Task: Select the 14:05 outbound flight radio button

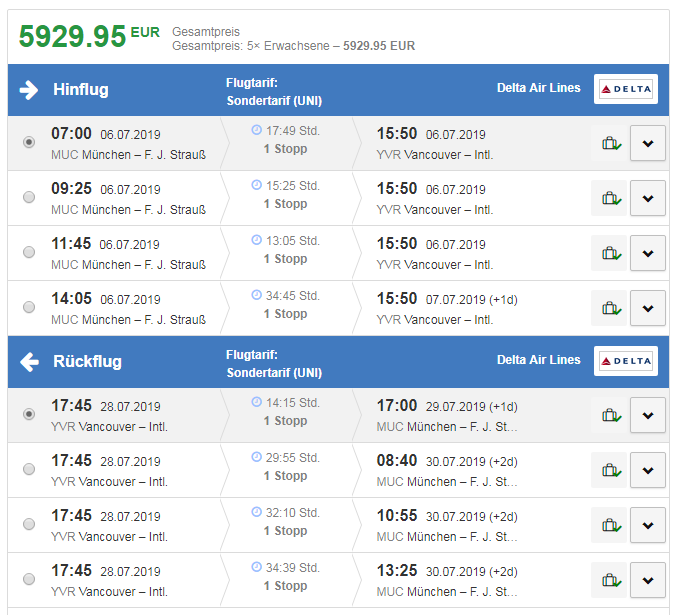Action: pyautogui.click(x=29, y=308)
